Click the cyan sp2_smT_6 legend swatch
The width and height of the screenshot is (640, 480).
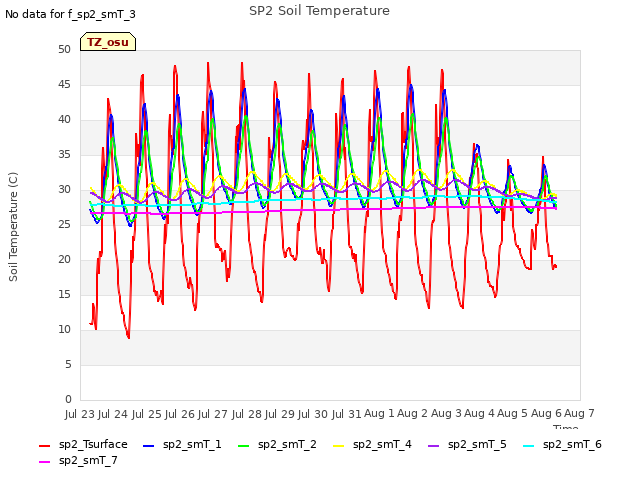click(x=529, y=445)
